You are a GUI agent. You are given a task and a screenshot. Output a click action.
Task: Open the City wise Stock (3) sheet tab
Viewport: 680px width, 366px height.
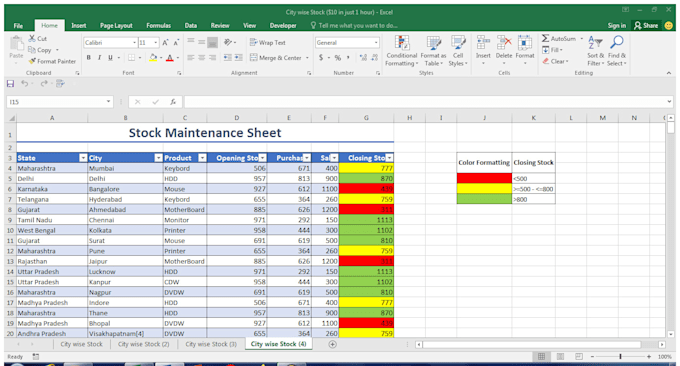[211, 344]
